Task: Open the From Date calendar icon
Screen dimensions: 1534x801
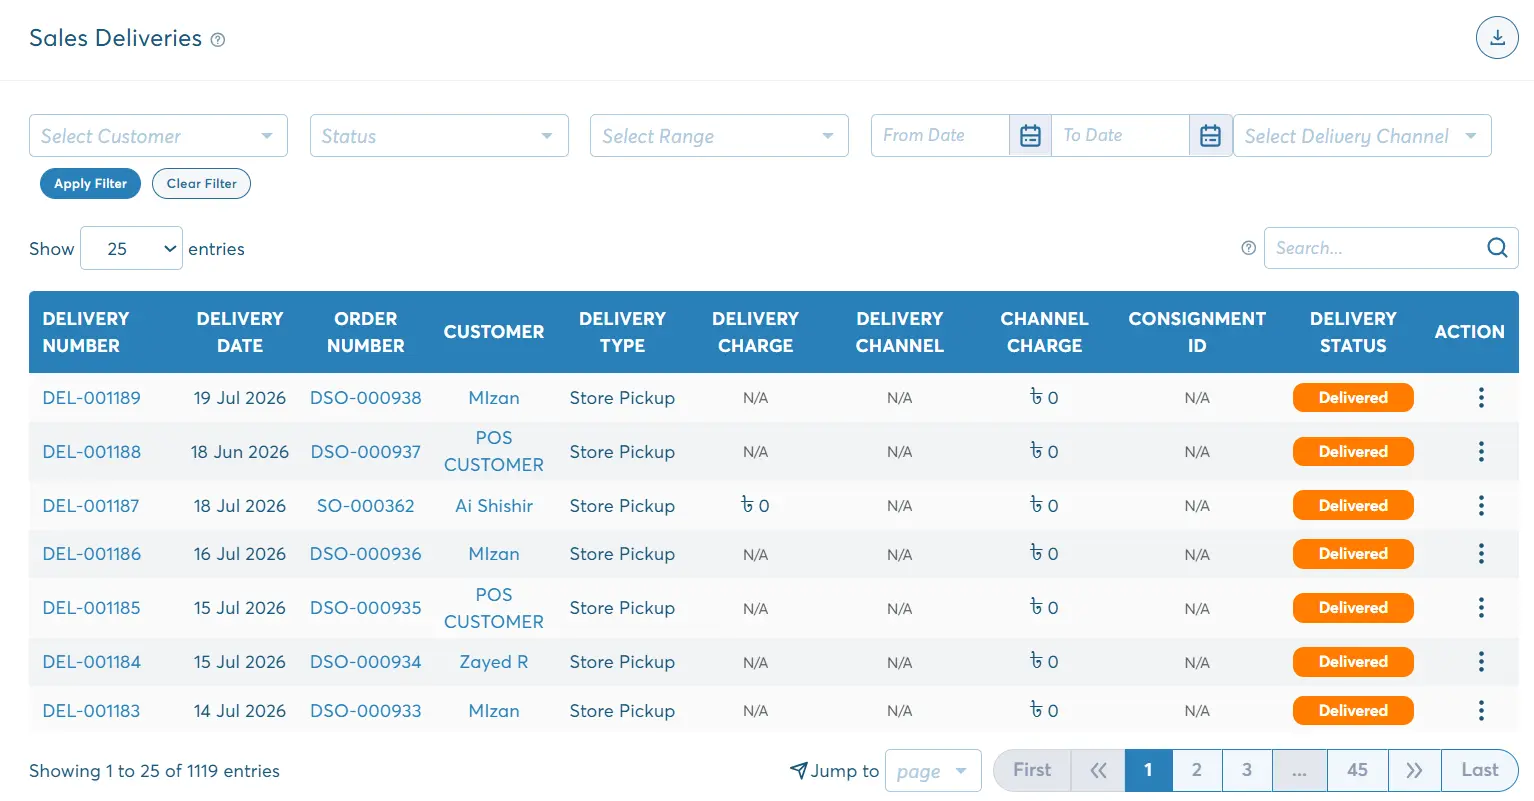Action: (1030, 136)
